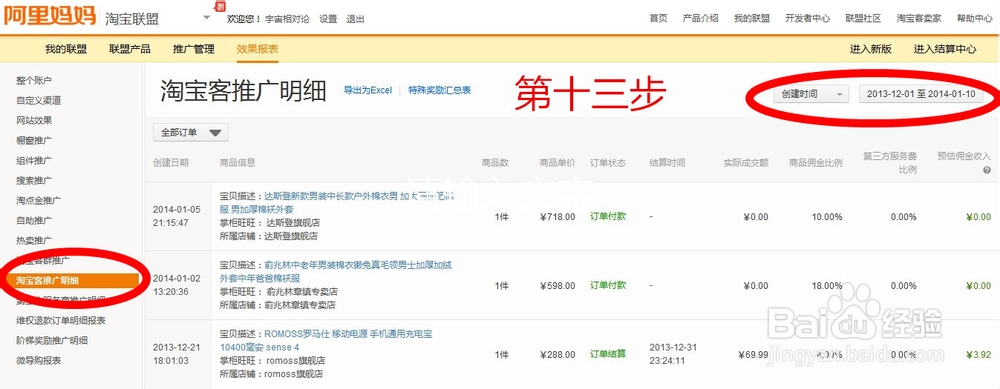Viewport: 1000px width, 389px height.
Task: Select 网站效果 in the sidebar
Action: coord(34,121)
